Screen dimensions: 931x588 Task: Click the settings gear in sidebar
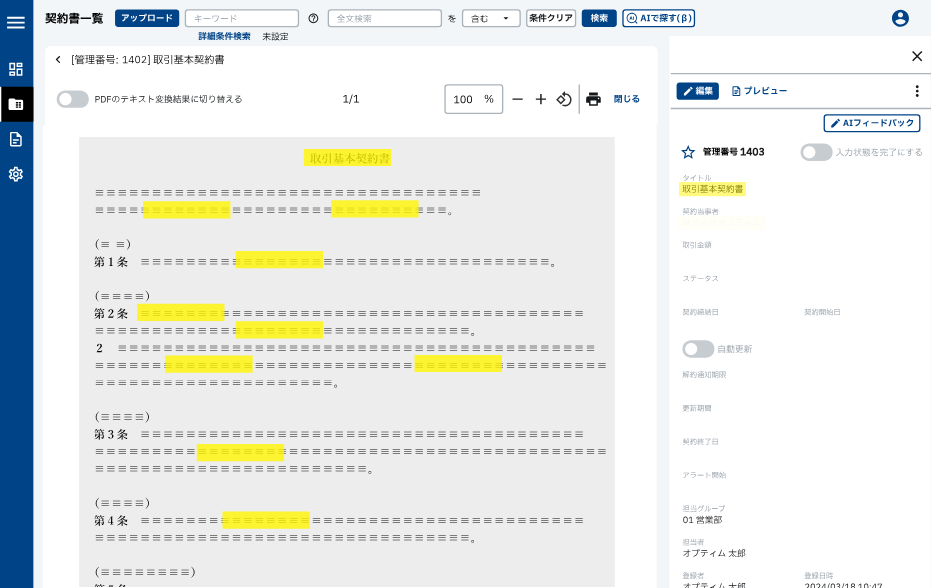pyautogui.click(x=16, y=174)
